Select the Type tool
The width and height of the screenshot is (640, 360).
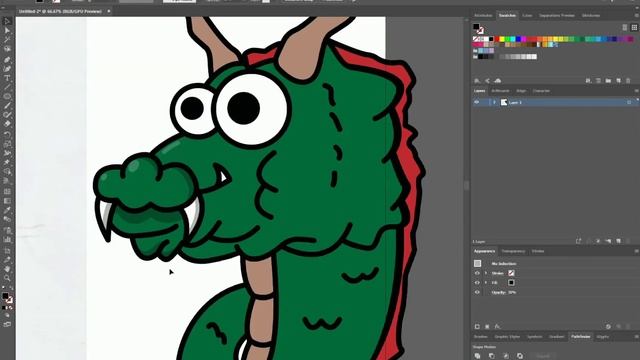[7, 78]
